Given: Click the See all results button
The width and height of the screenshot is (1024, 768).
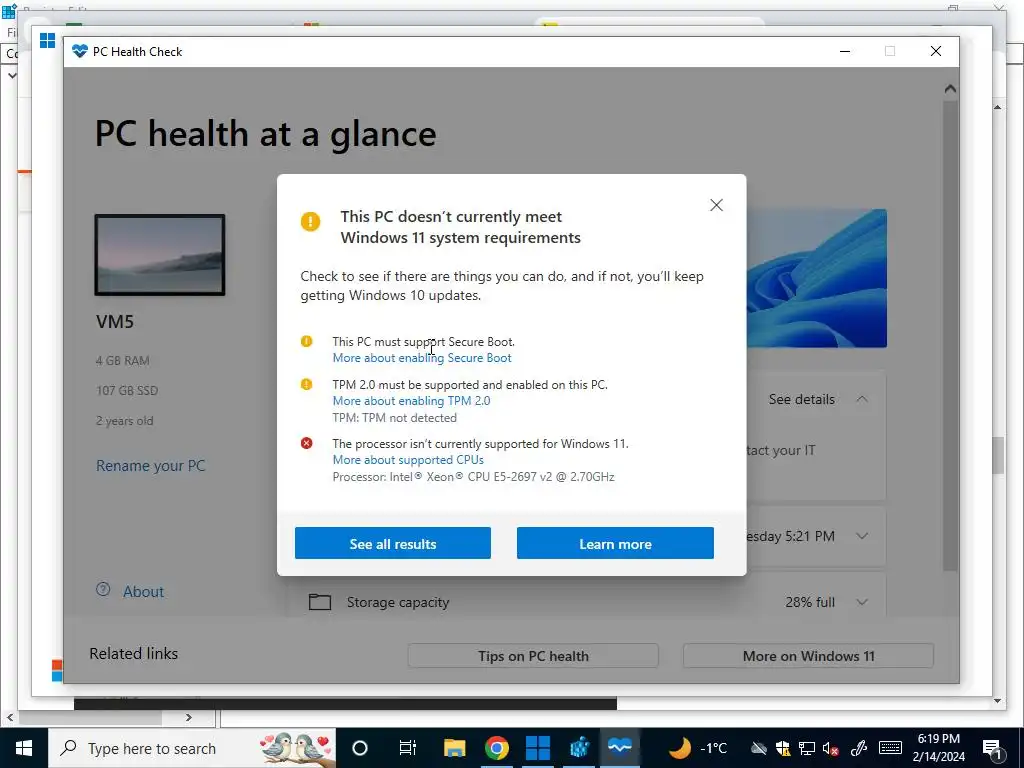Looking at the screenshot, I should (392, 543).
